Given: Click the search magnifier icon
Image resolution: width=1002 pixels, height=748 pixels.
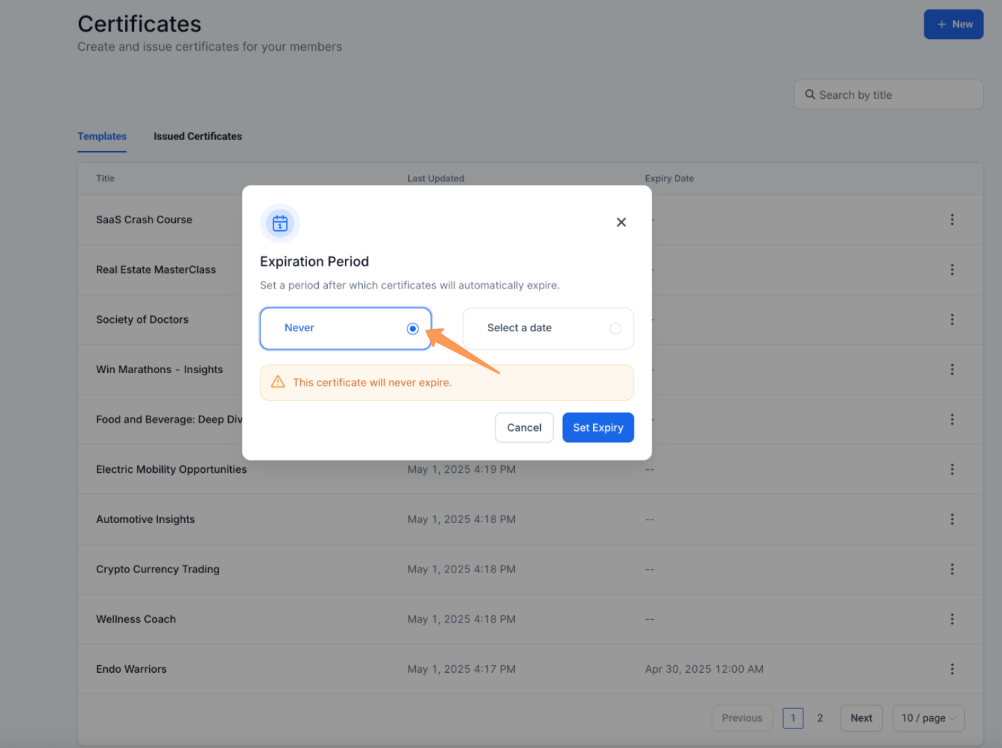Looking at the screenshot, I should coord(810,95).
